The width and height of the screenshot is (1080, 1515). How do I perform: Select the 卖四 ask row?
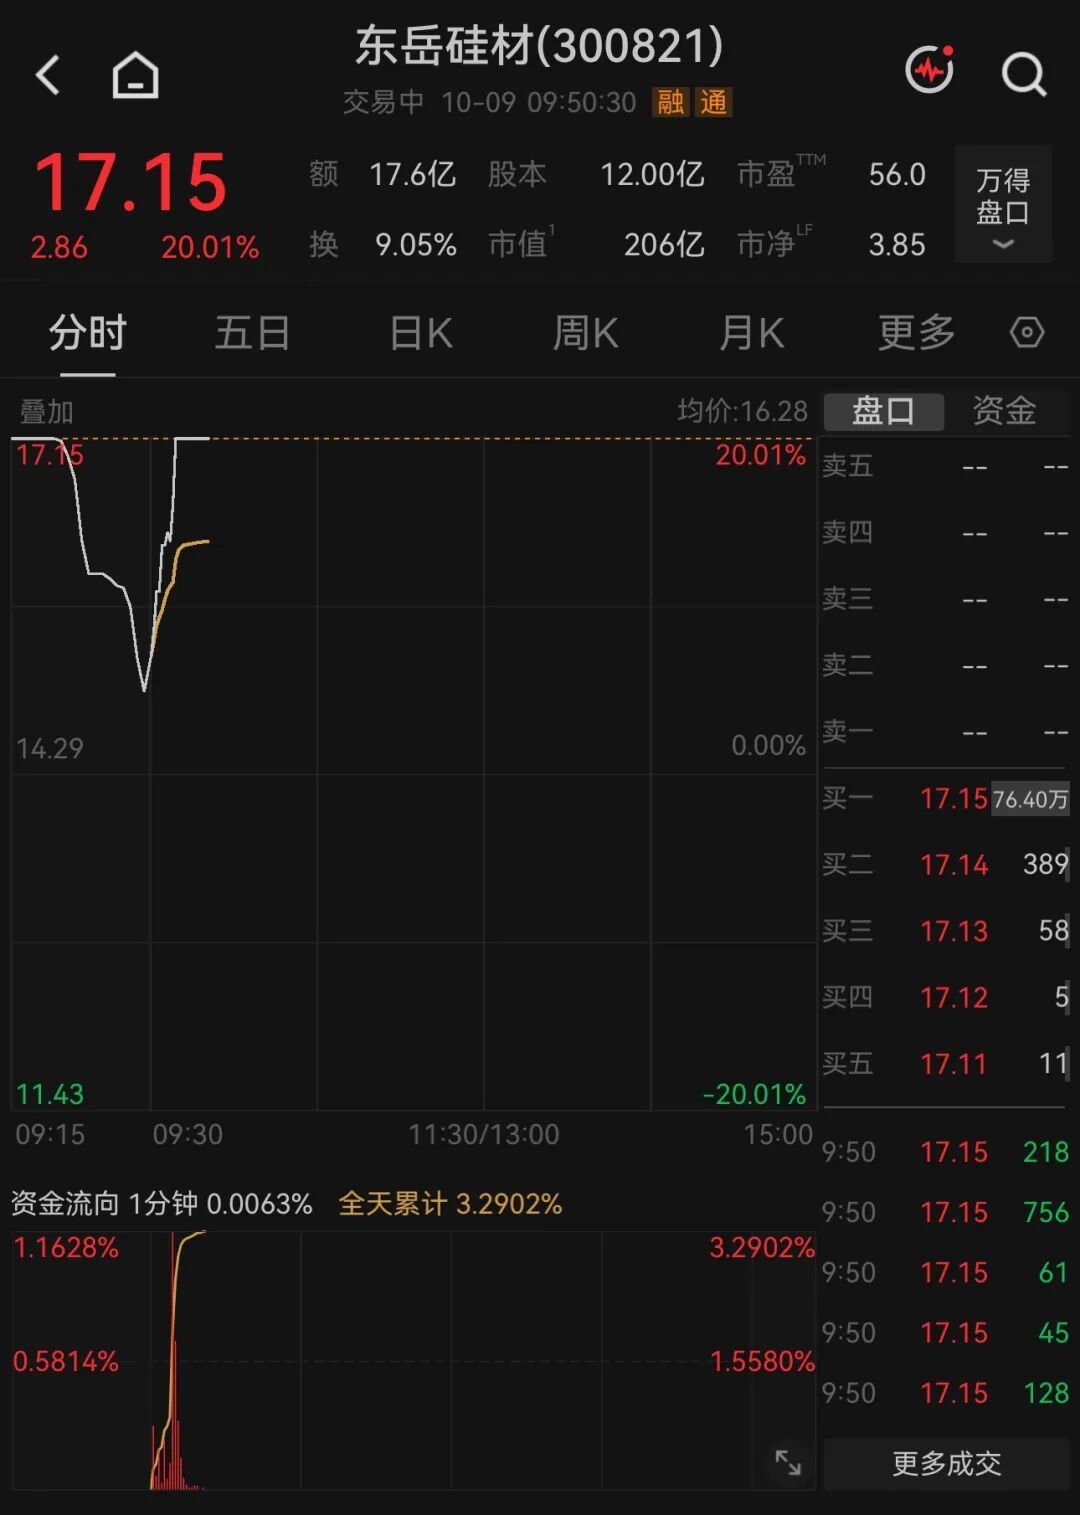(x=946, y=532)
